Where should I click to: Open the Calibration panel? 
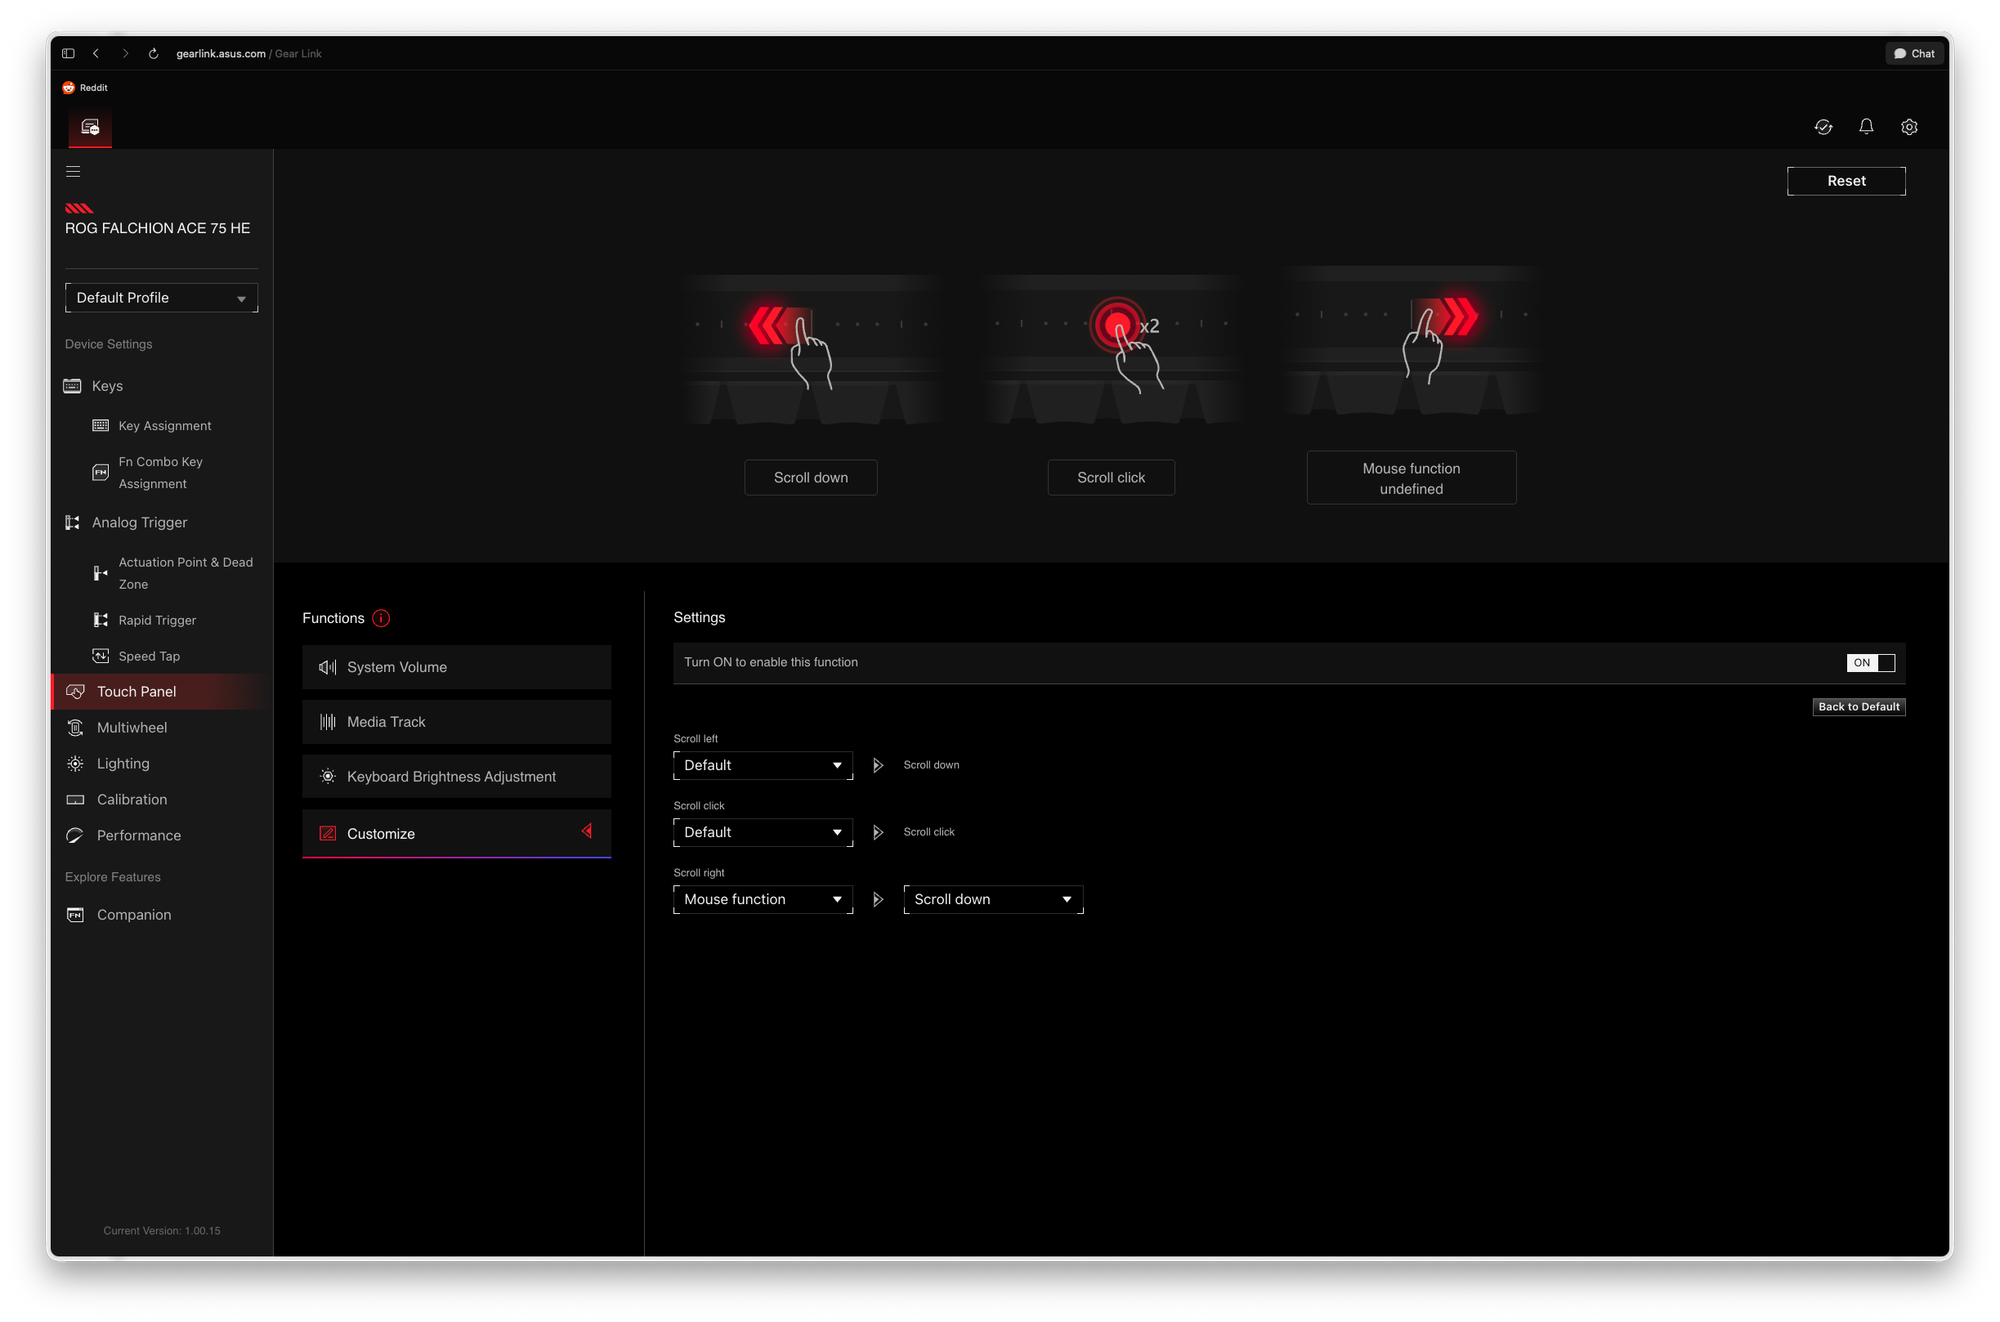[x=131, y=799]
